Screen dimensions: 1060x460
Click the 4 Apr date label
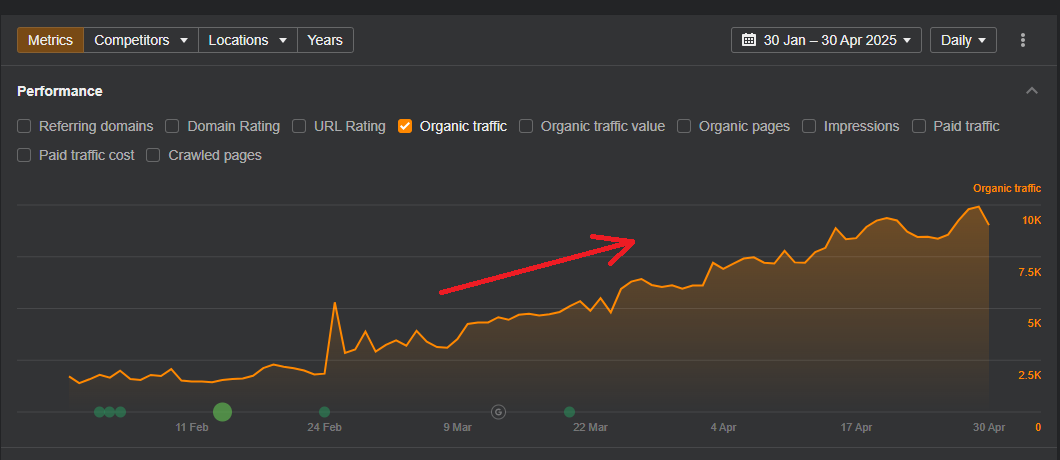[x=723, y=428]
